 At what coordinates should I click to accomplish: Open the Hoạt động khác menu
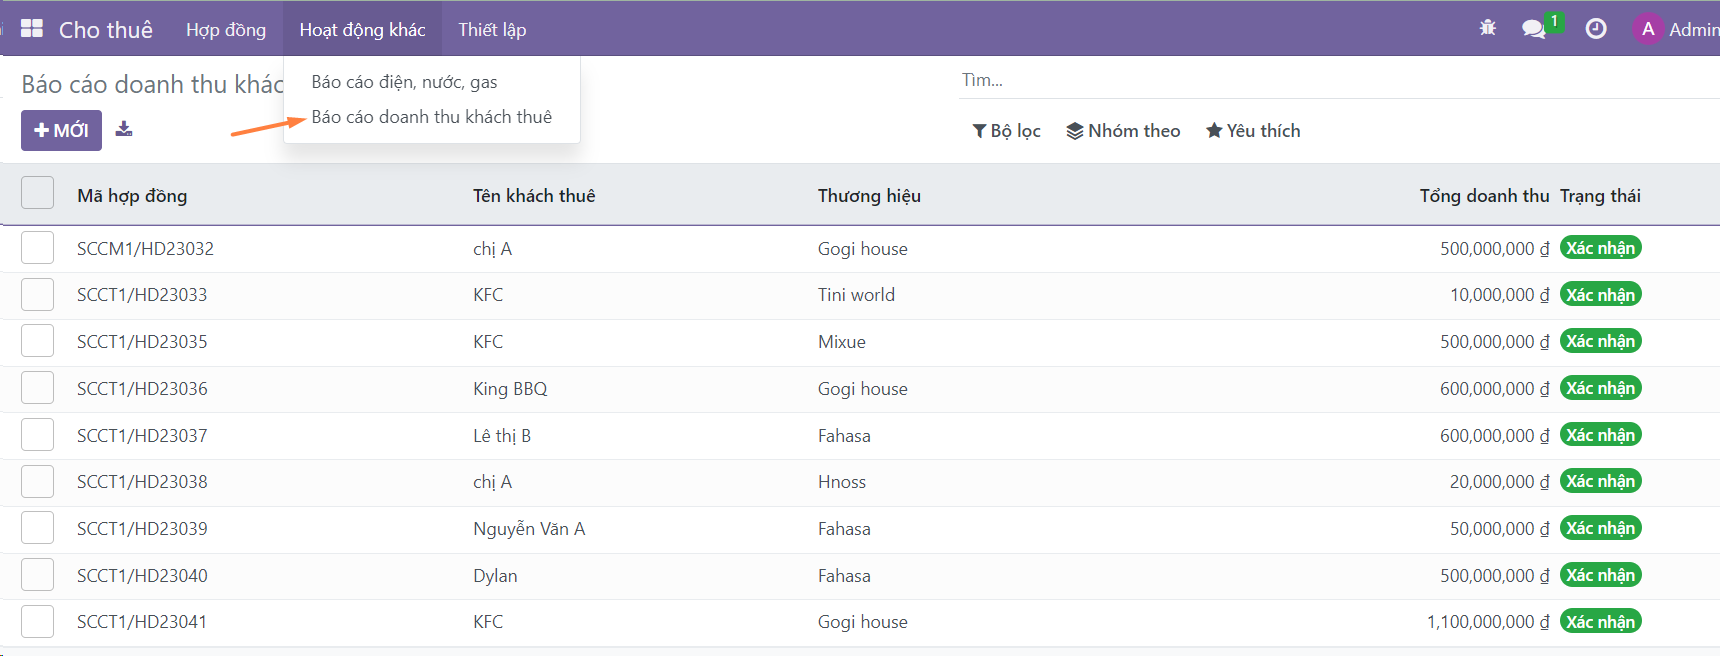[362, 29]
